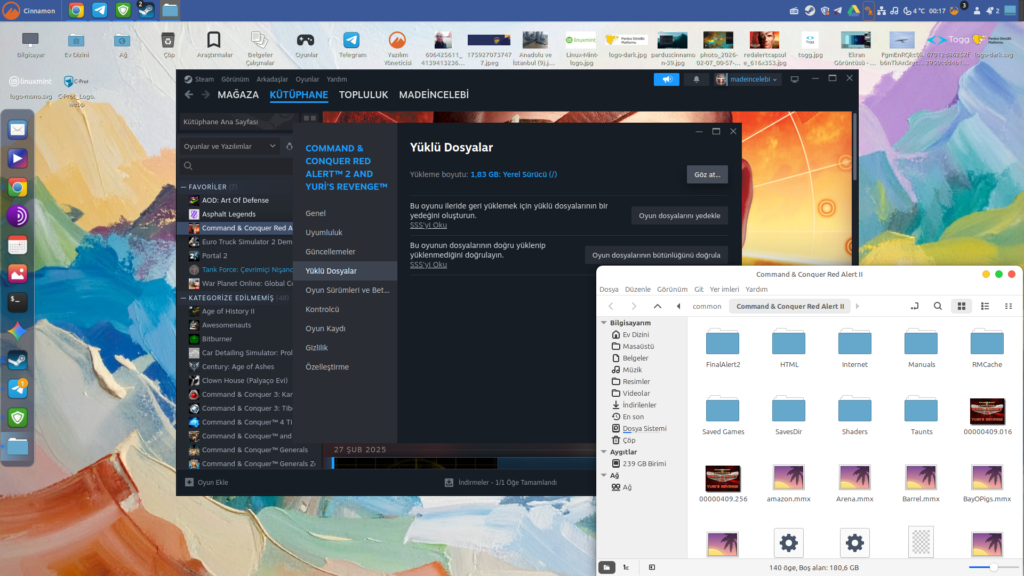Toggle Steam Big Picture mode icon
Screen dimensions: 1024x576
point(794,79)
